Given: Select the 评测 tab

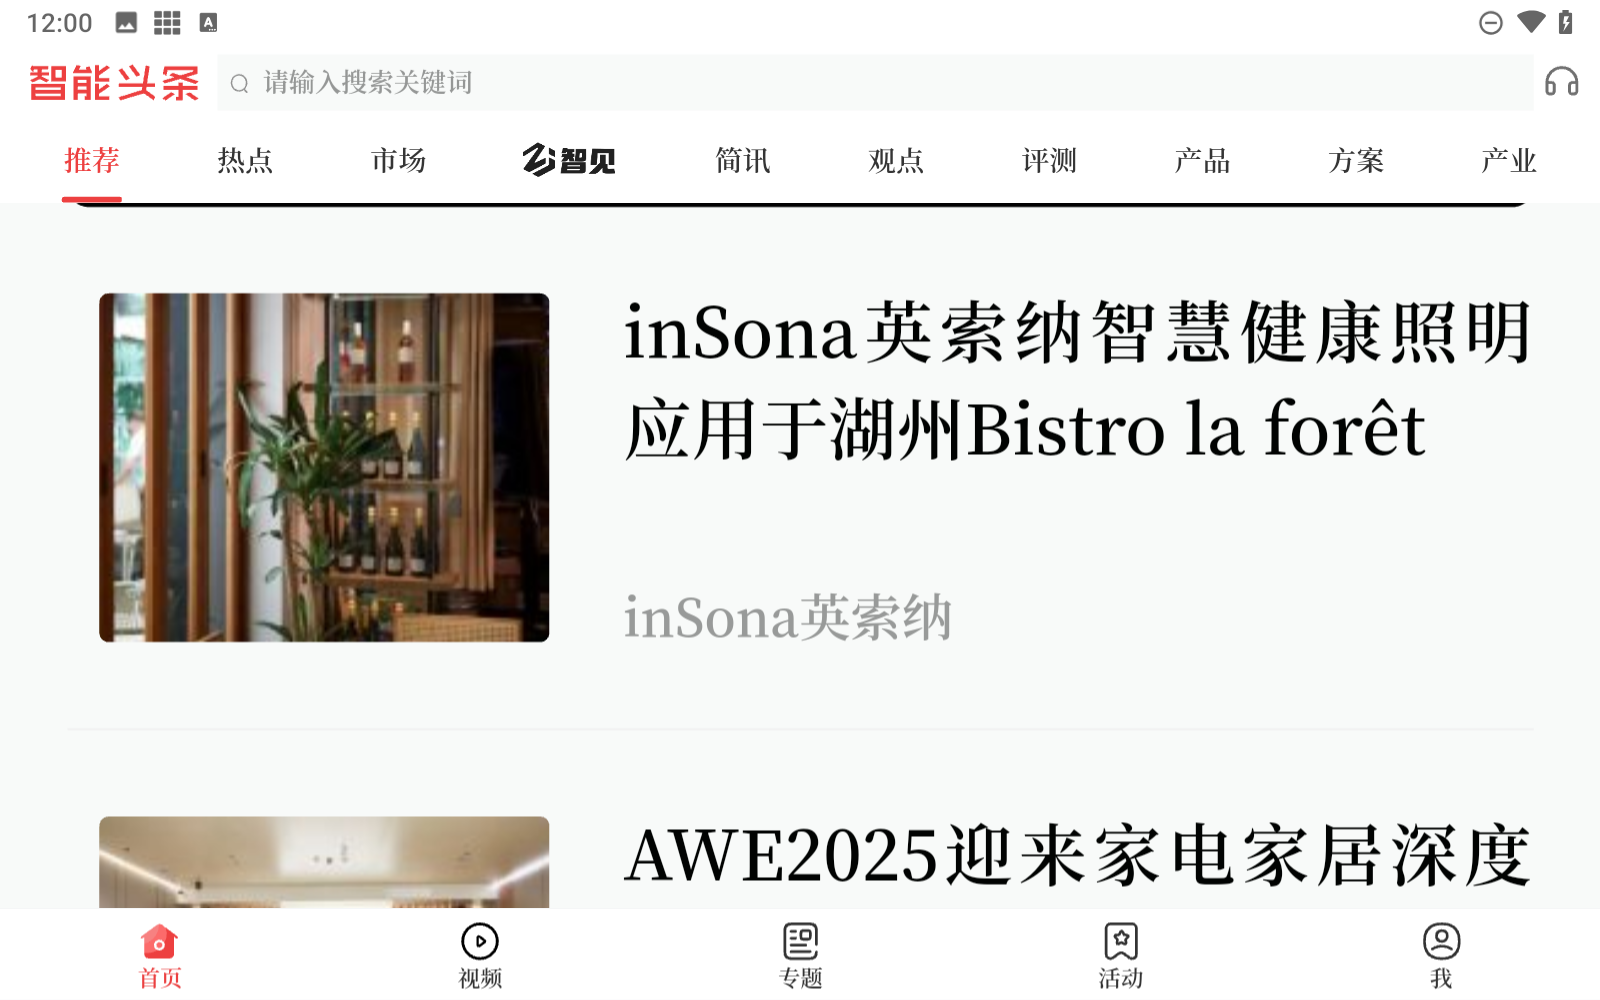Looking at the screenshot, I should [1049, 160].
